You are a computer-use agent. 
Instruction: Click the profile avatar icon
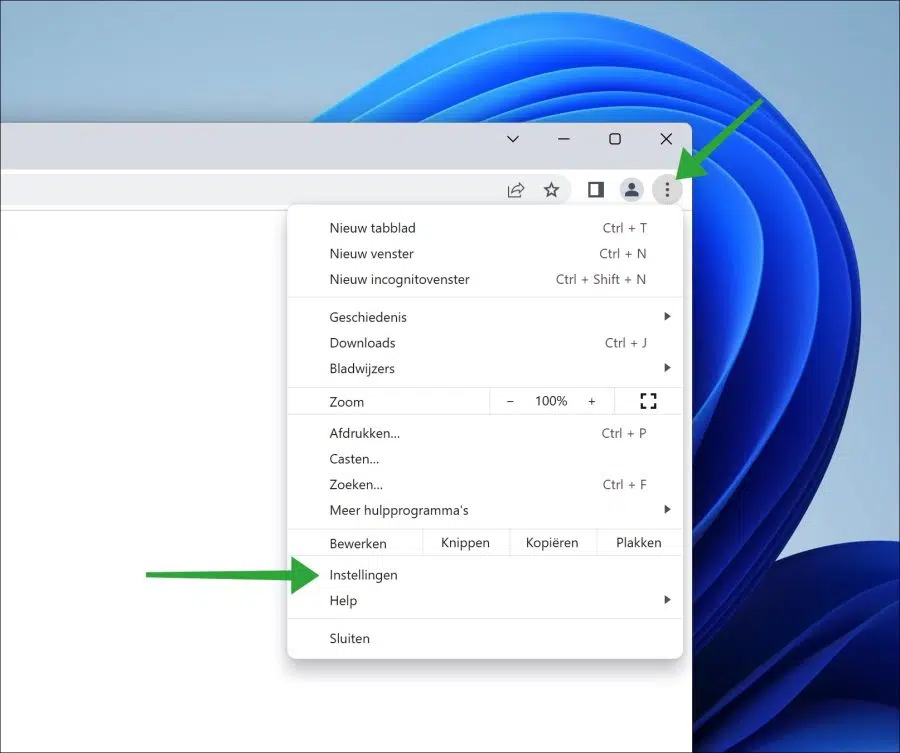(631, 189)
